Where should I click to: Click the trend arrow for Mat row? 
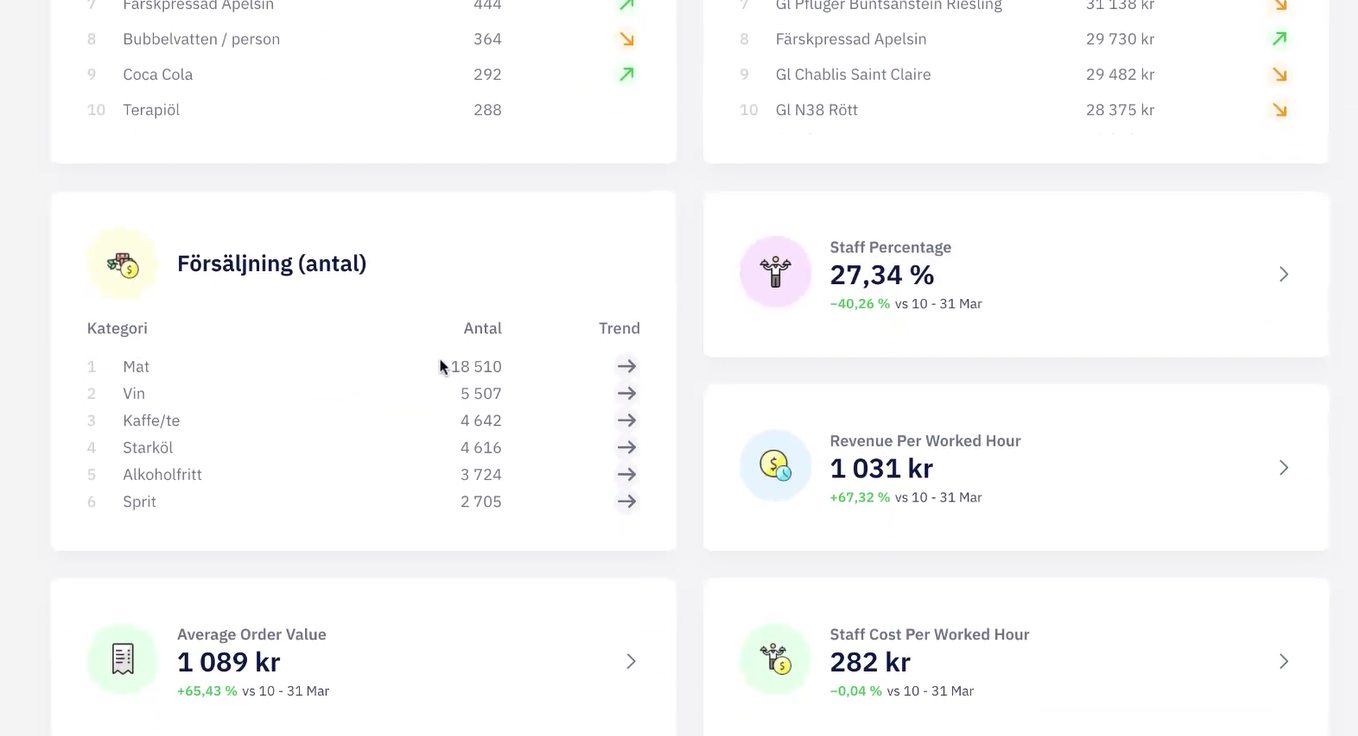click(627, 367)
